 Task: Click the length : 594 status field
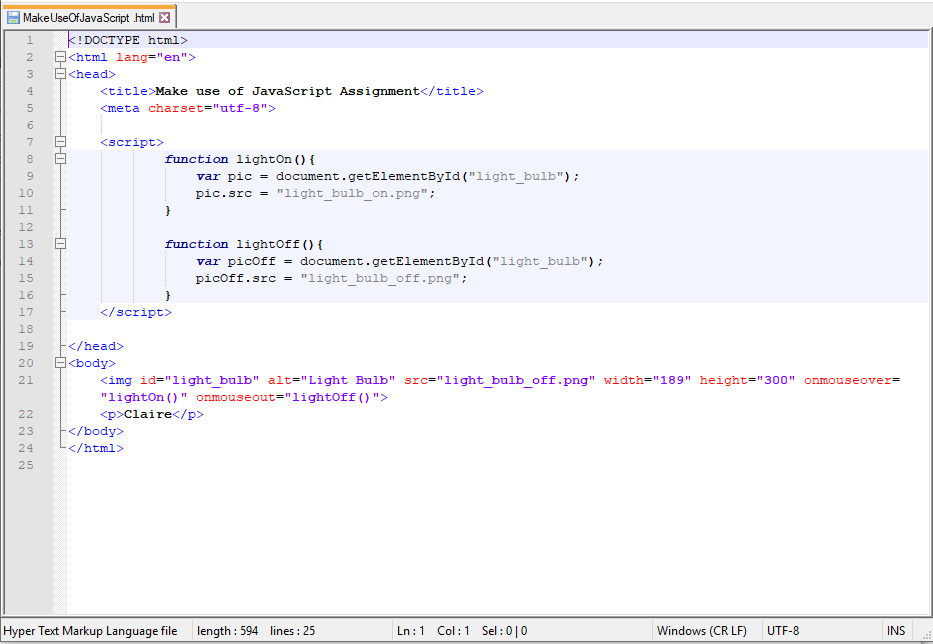pyautogui.click(x=228, y=631)
